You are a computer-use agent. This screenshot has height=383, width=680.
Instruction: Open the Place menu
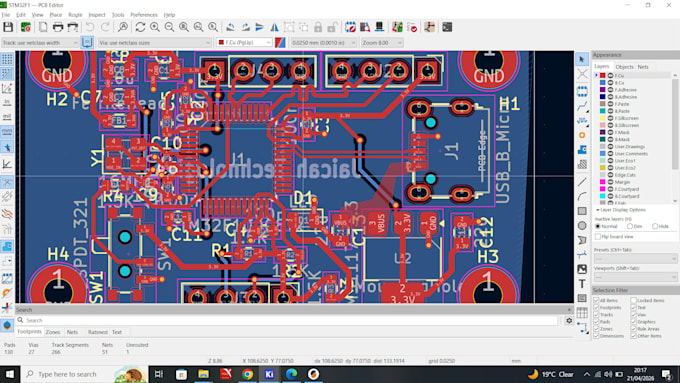56,15
